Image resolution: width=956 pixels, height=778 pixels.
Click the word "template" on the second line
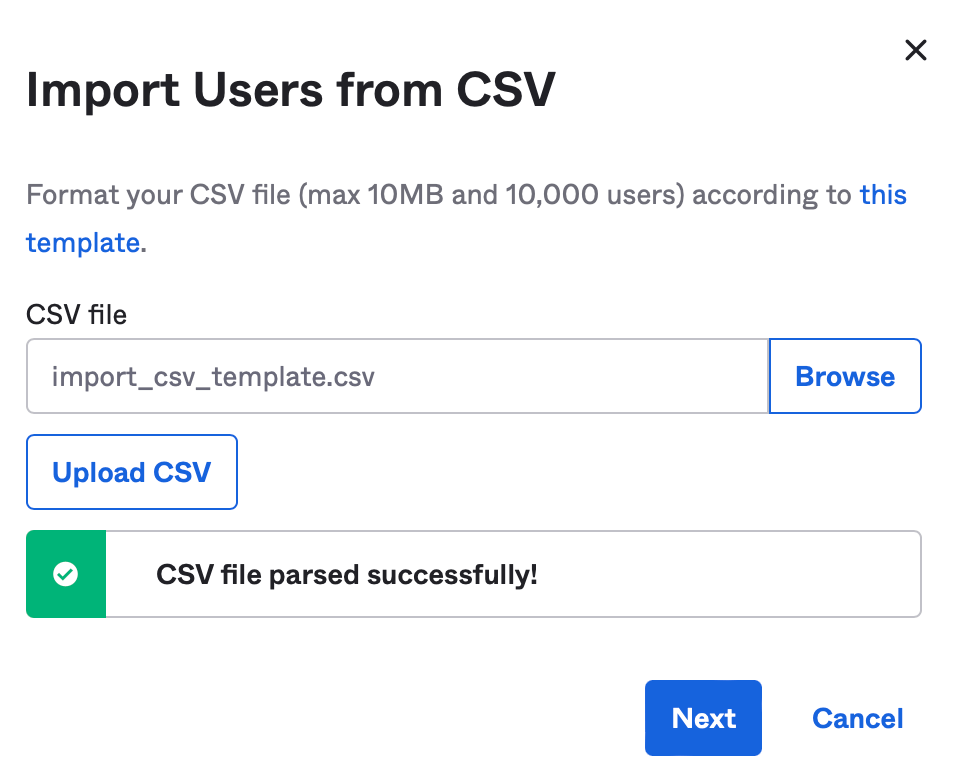(x=82, y=242)
